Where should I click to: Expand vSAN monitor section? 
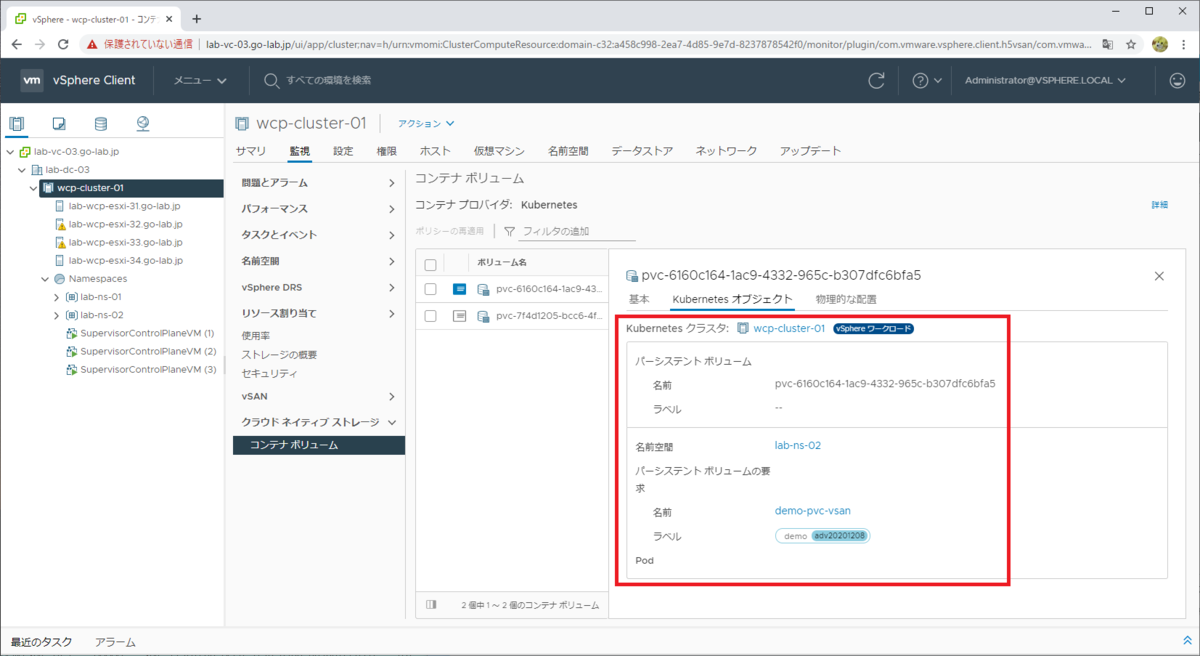(x=319, y=397)
